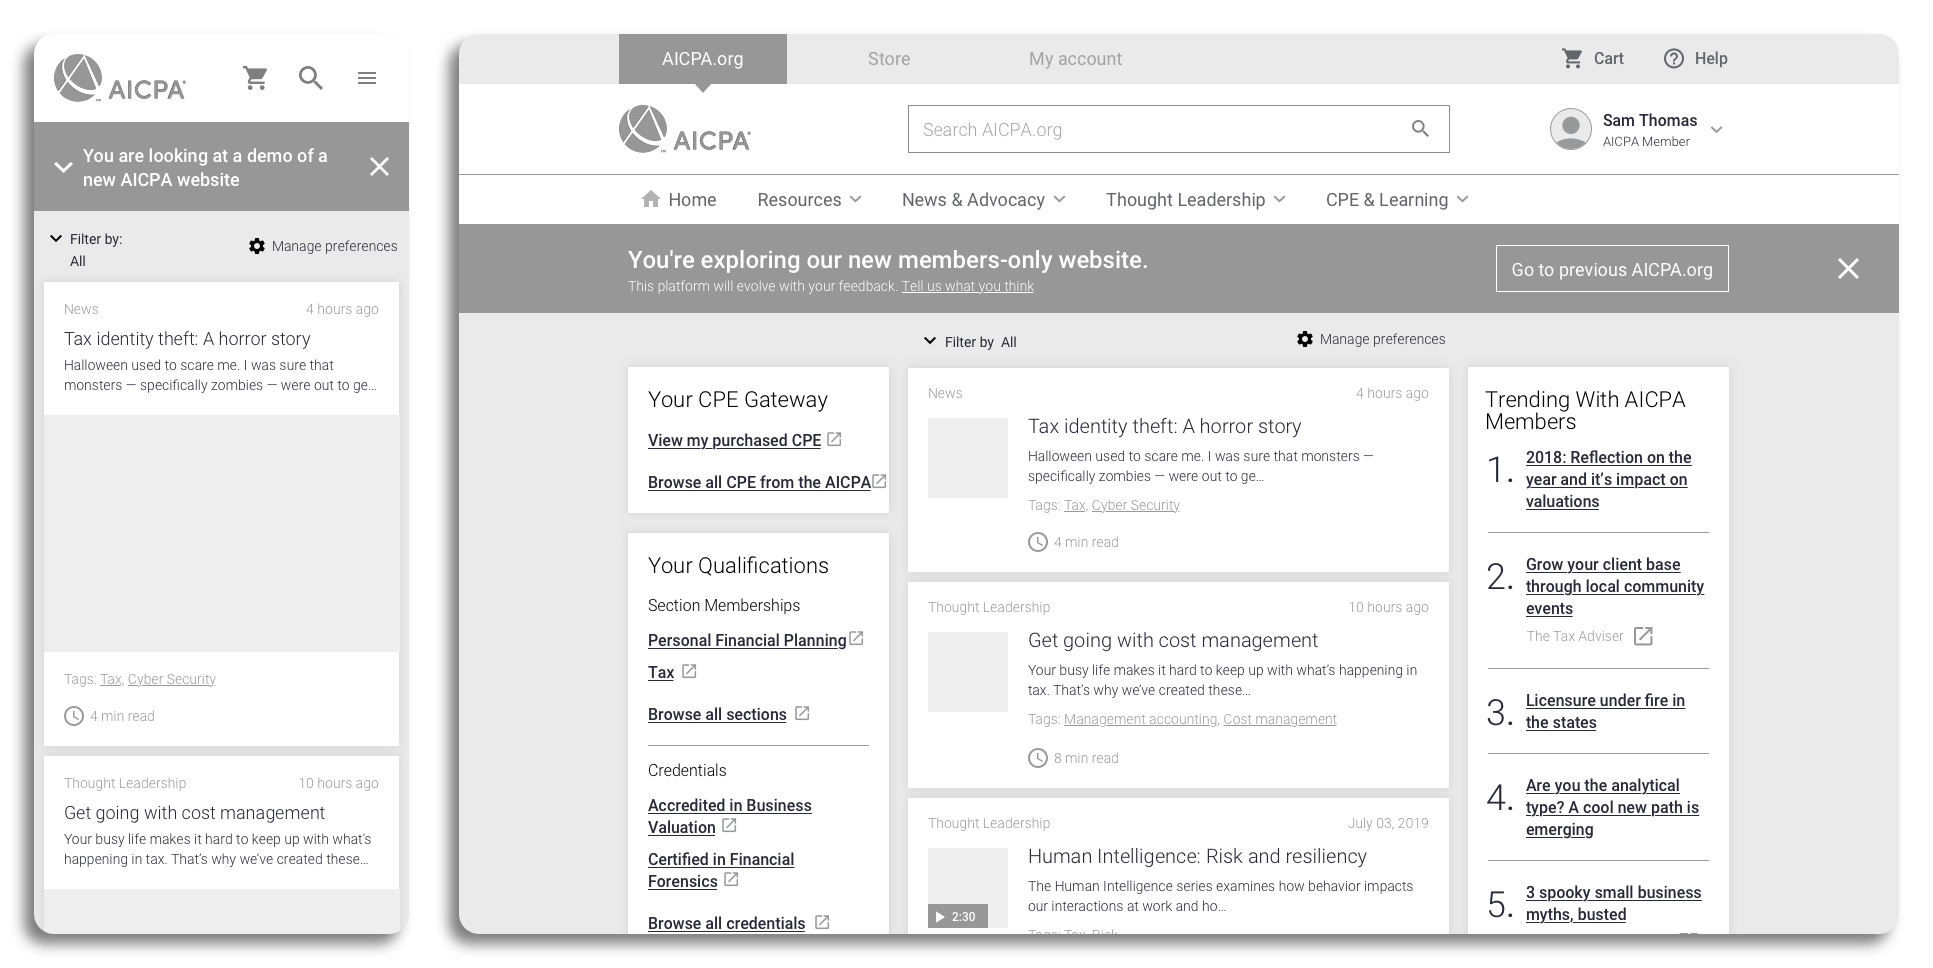Viewport: 1933px width, 968px height.
Task: Click clock icon by '4 min read' desktop
Action: click(x=1038, y=542)
